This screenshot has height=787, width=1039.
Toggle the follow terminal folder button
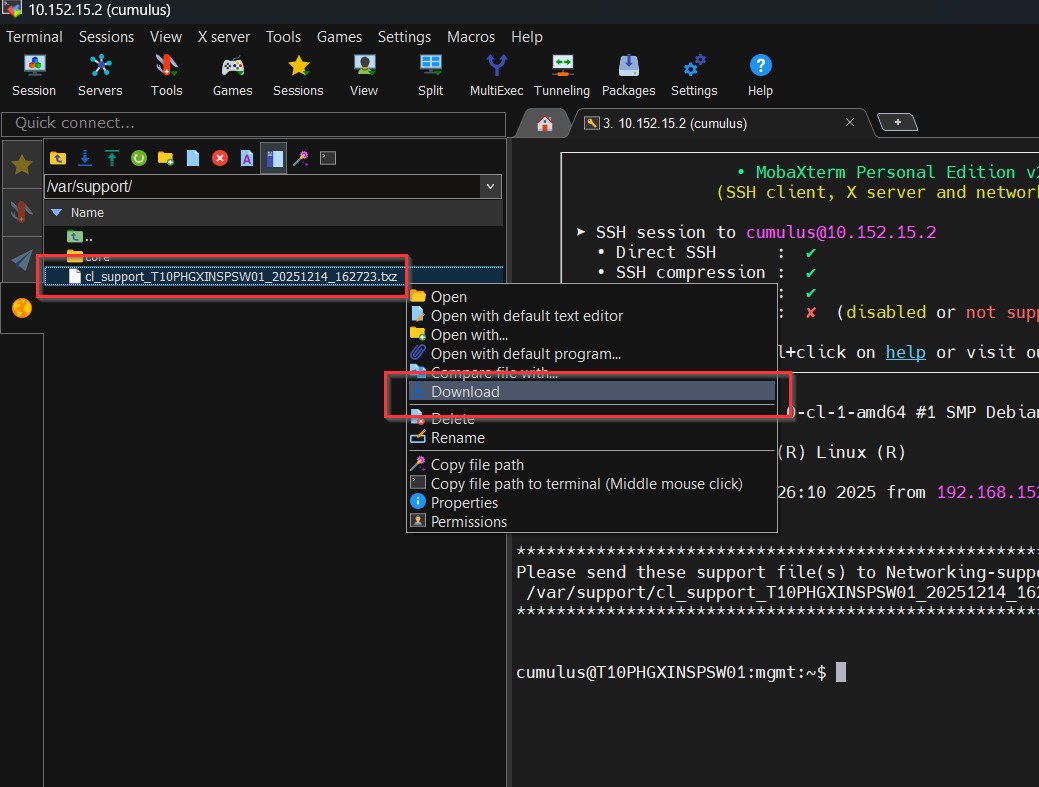[274, 158]
